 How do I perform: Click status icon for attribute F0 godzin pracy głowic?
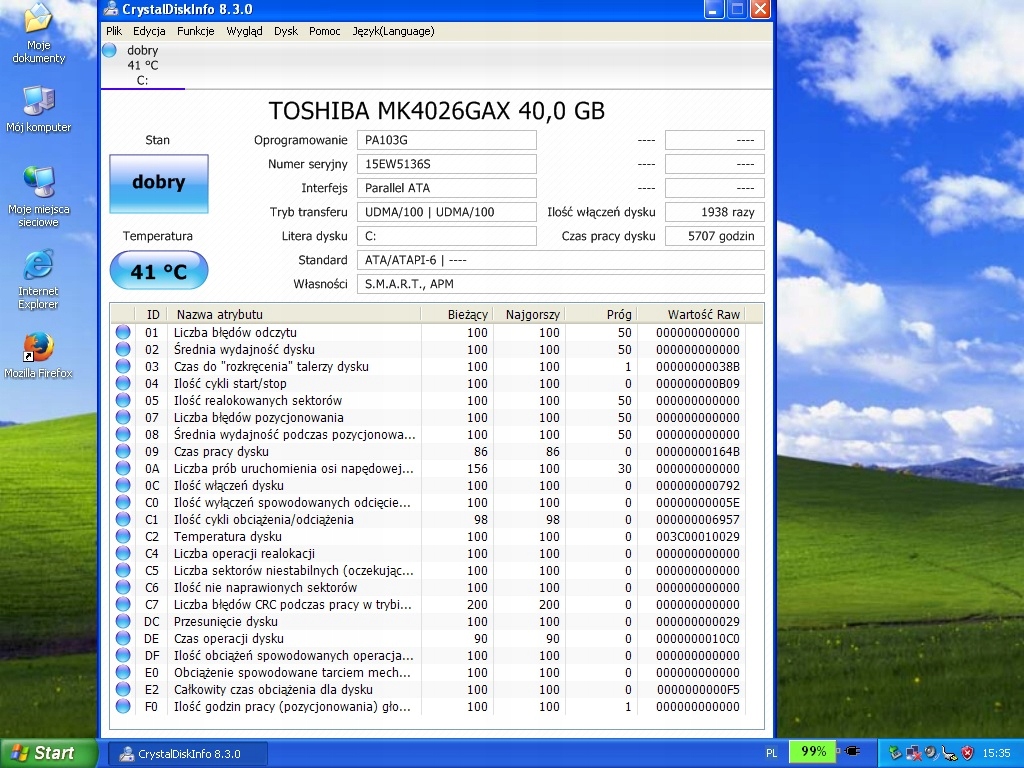(123, 706)
